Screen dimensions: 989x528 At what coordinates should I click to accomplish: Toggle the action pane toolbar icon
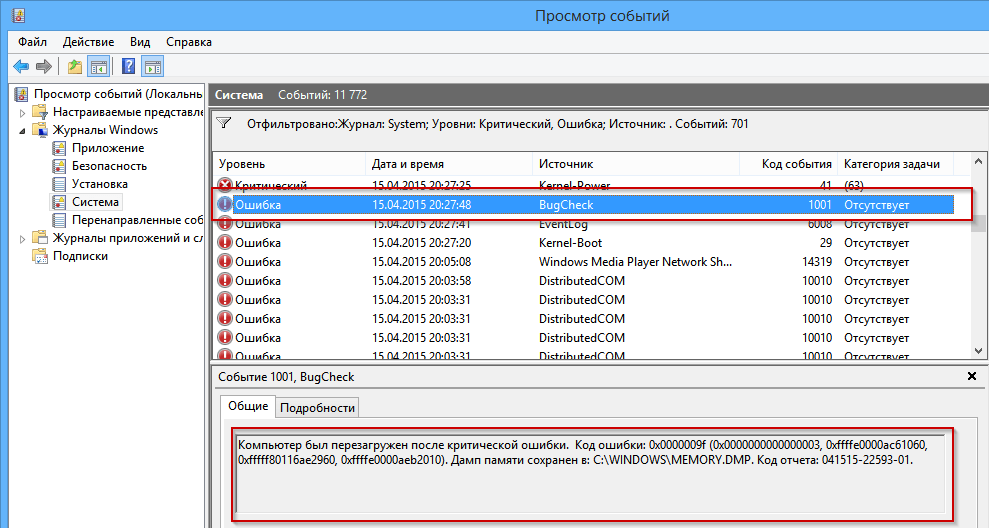pyautogui.click(x=152, y=67)
